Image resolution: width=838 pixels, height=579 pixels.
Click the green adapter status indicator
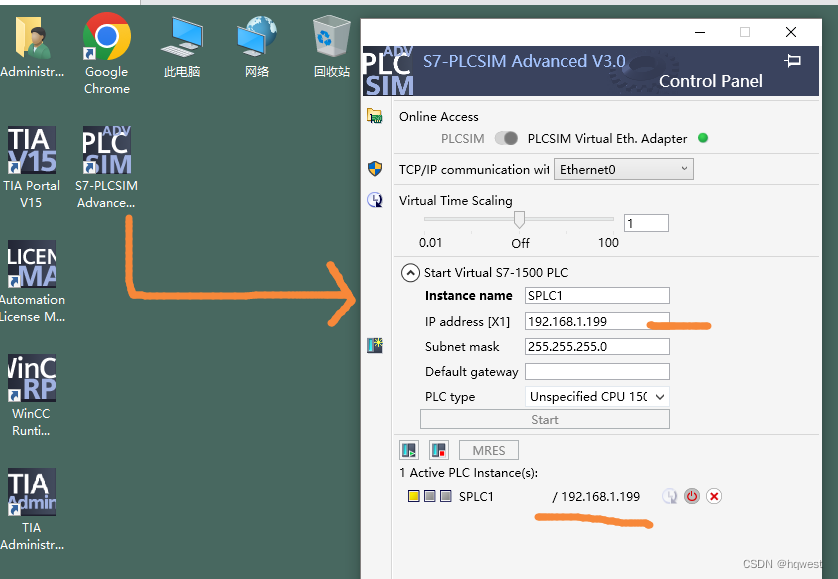click(703, 138)
